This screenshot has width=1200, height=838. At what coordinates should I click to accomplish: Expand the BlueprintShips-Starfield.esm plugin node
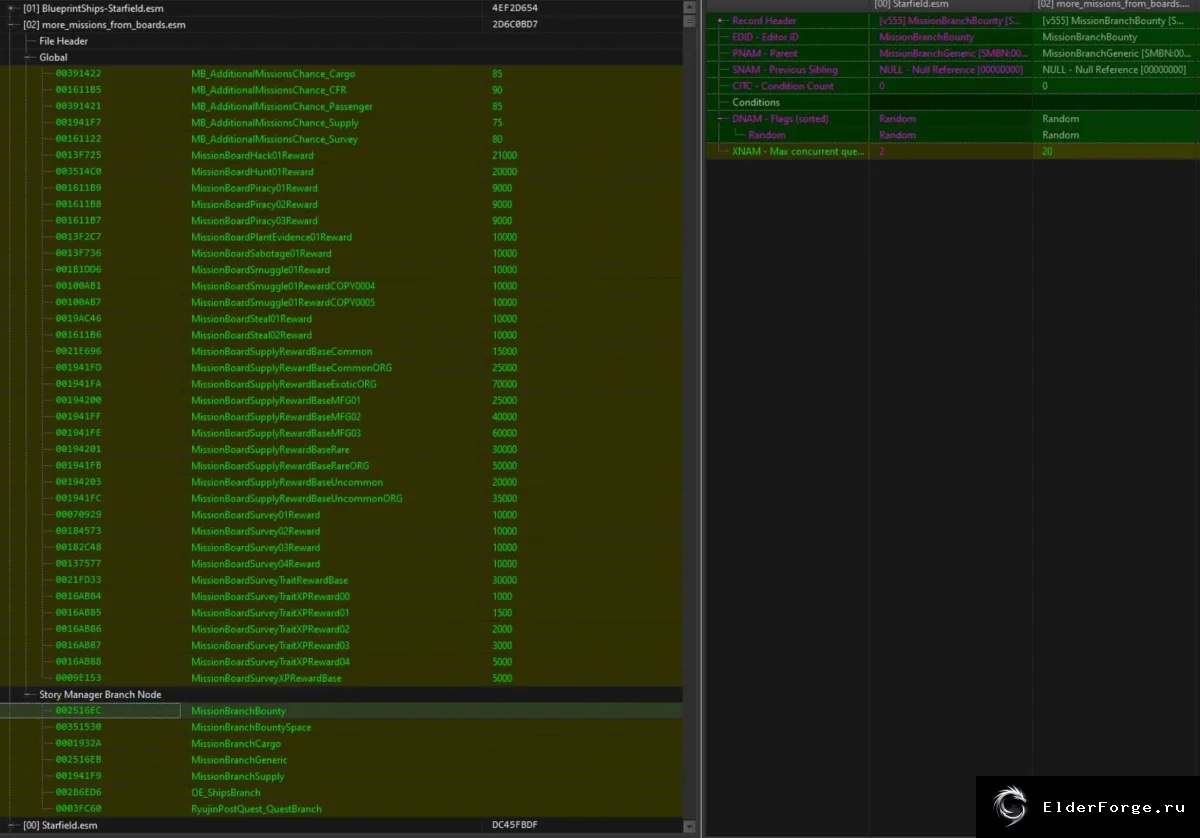point(12,8)
